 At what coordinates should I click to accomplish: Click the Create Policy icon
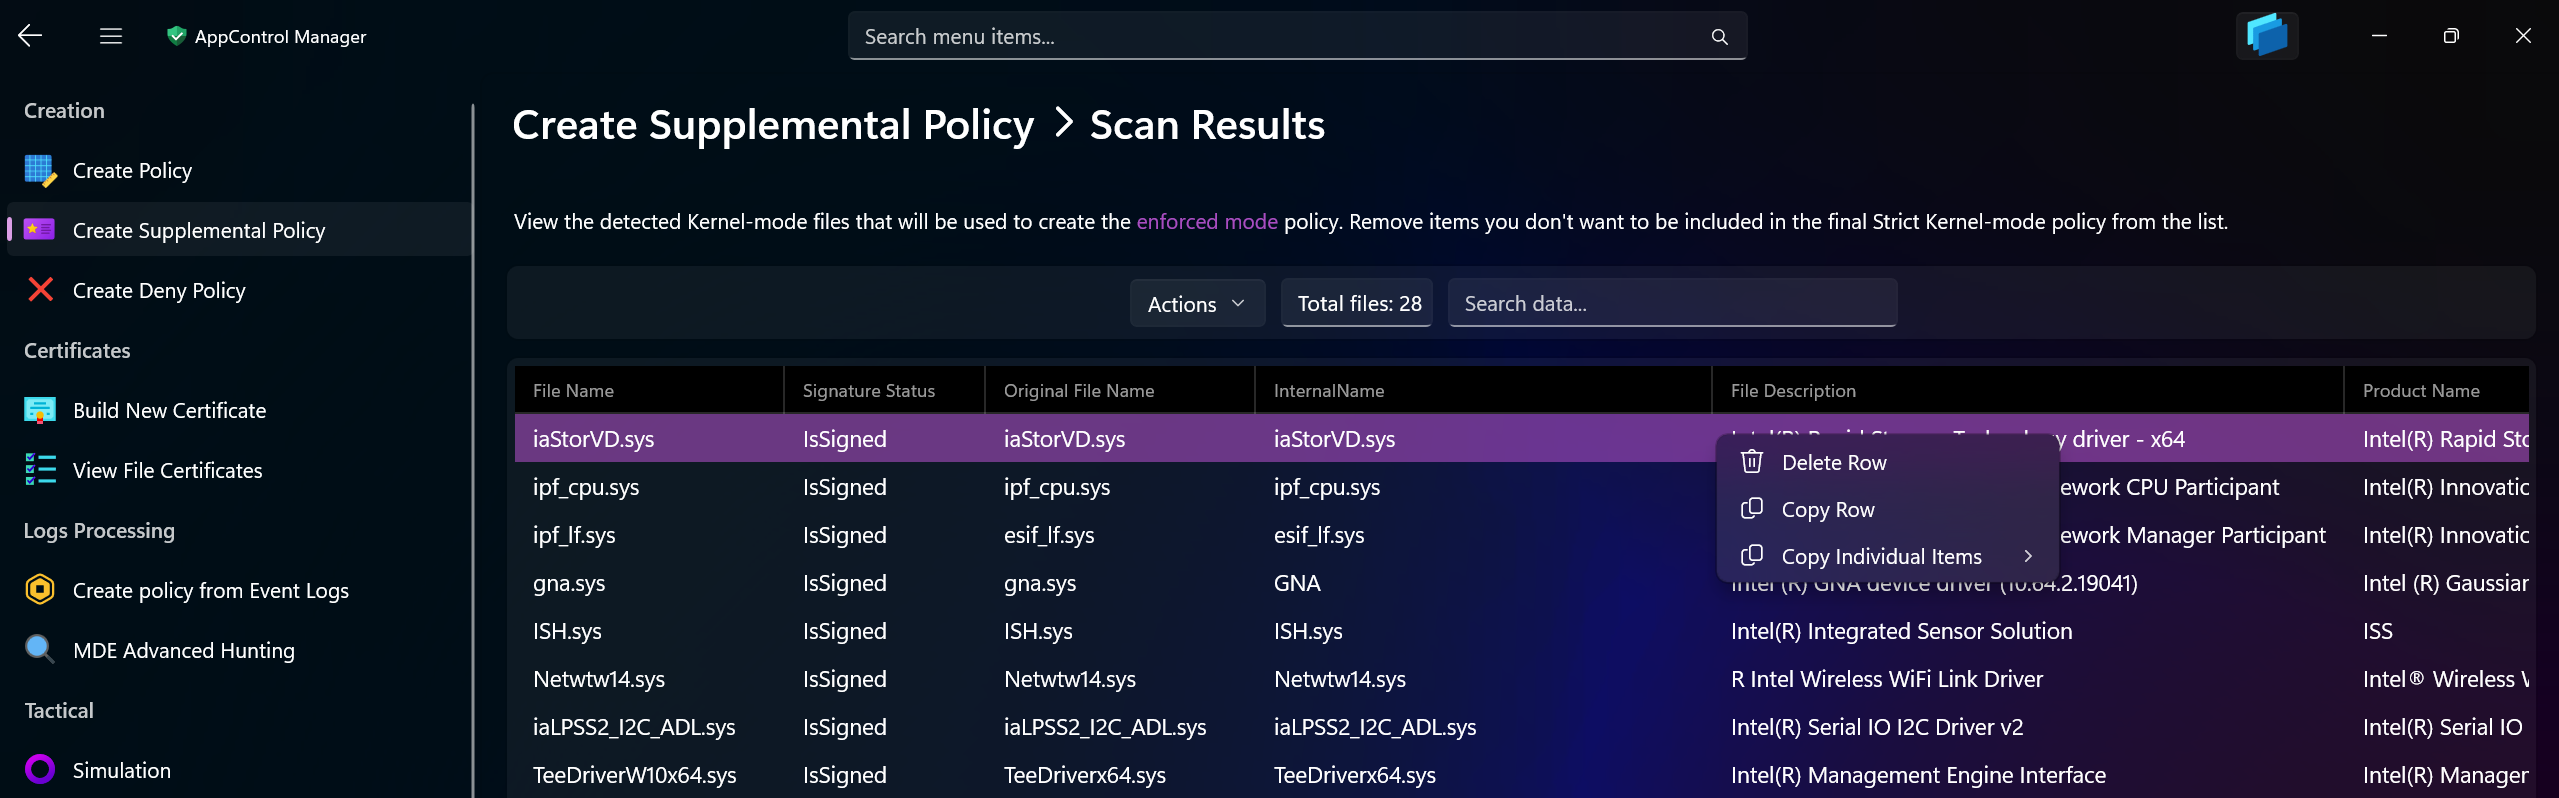[40, 171]
